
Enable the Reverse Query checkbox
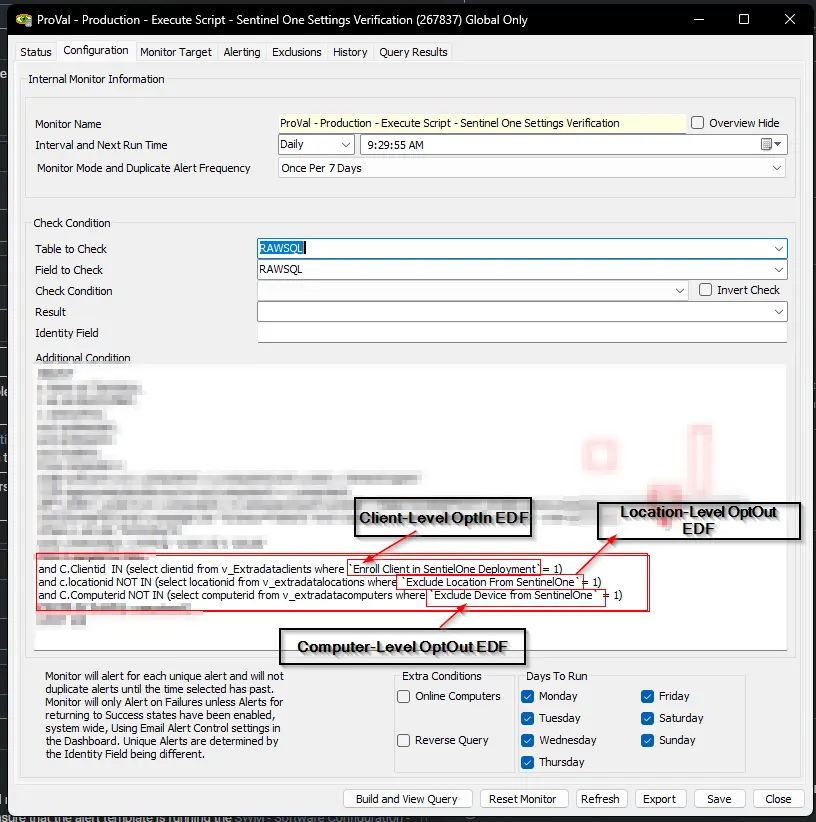(x=403, y=740)
